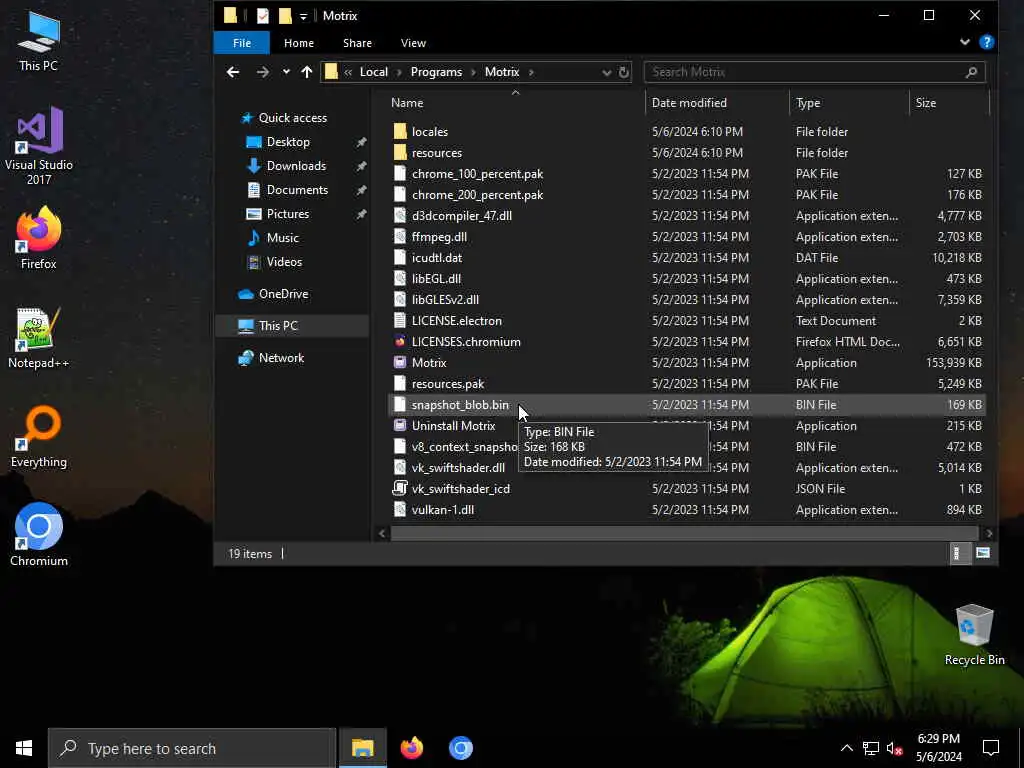1024x768 pixels.
Task: Go forward in File Explorer
Action: coord(263,72)
